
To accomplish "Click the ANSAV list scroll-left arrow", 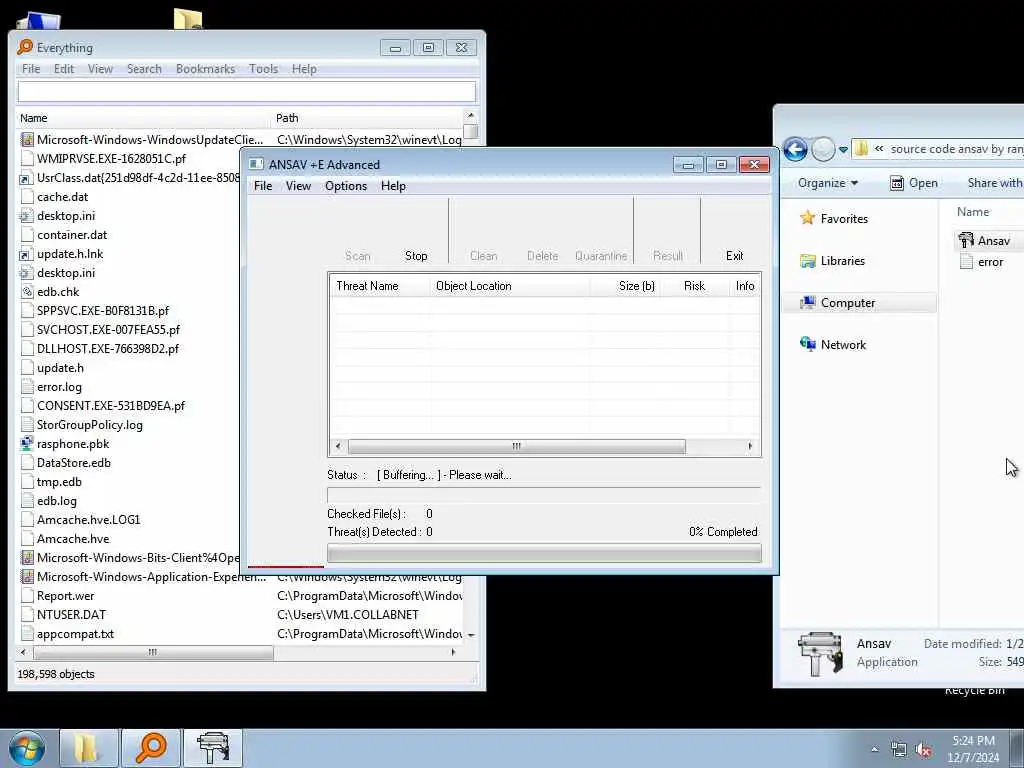I will point(338,446).
